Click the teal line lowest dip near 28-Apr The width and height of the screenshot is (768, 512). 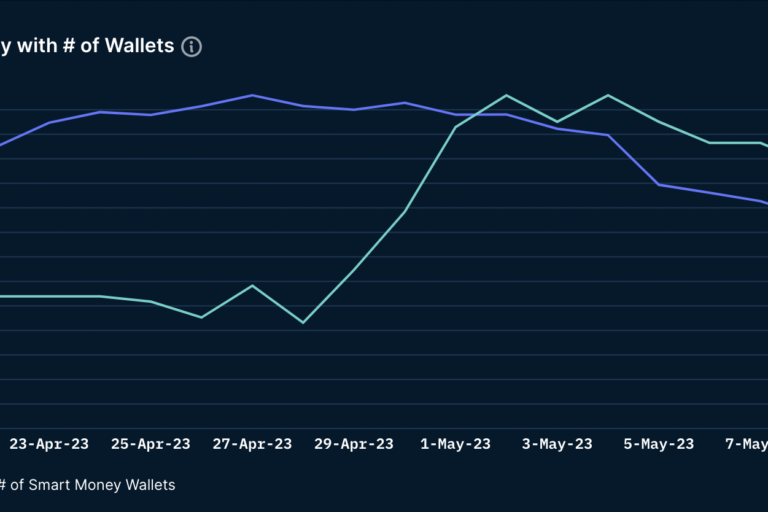pyautogui.click(x=303, y=322)
